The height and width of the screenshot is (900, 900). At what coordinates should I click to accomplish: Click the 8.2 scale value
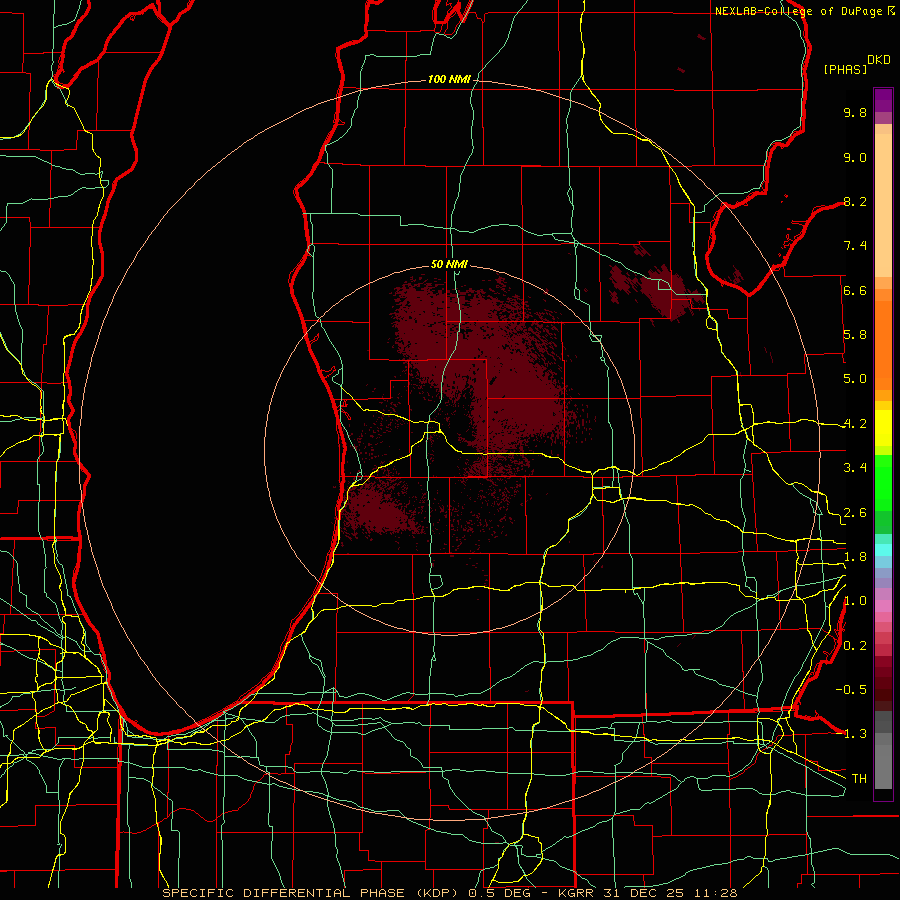click(855, 201)
